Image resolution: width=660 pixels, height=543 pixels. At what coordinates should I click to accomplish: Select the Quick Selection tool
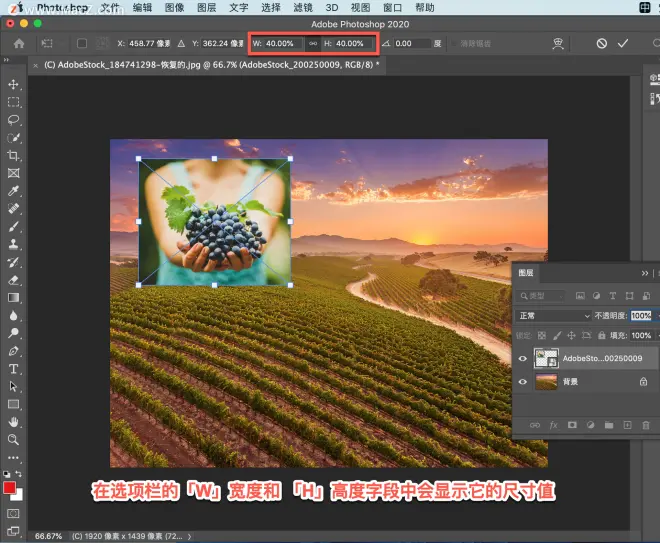click(x=13, y=138)
